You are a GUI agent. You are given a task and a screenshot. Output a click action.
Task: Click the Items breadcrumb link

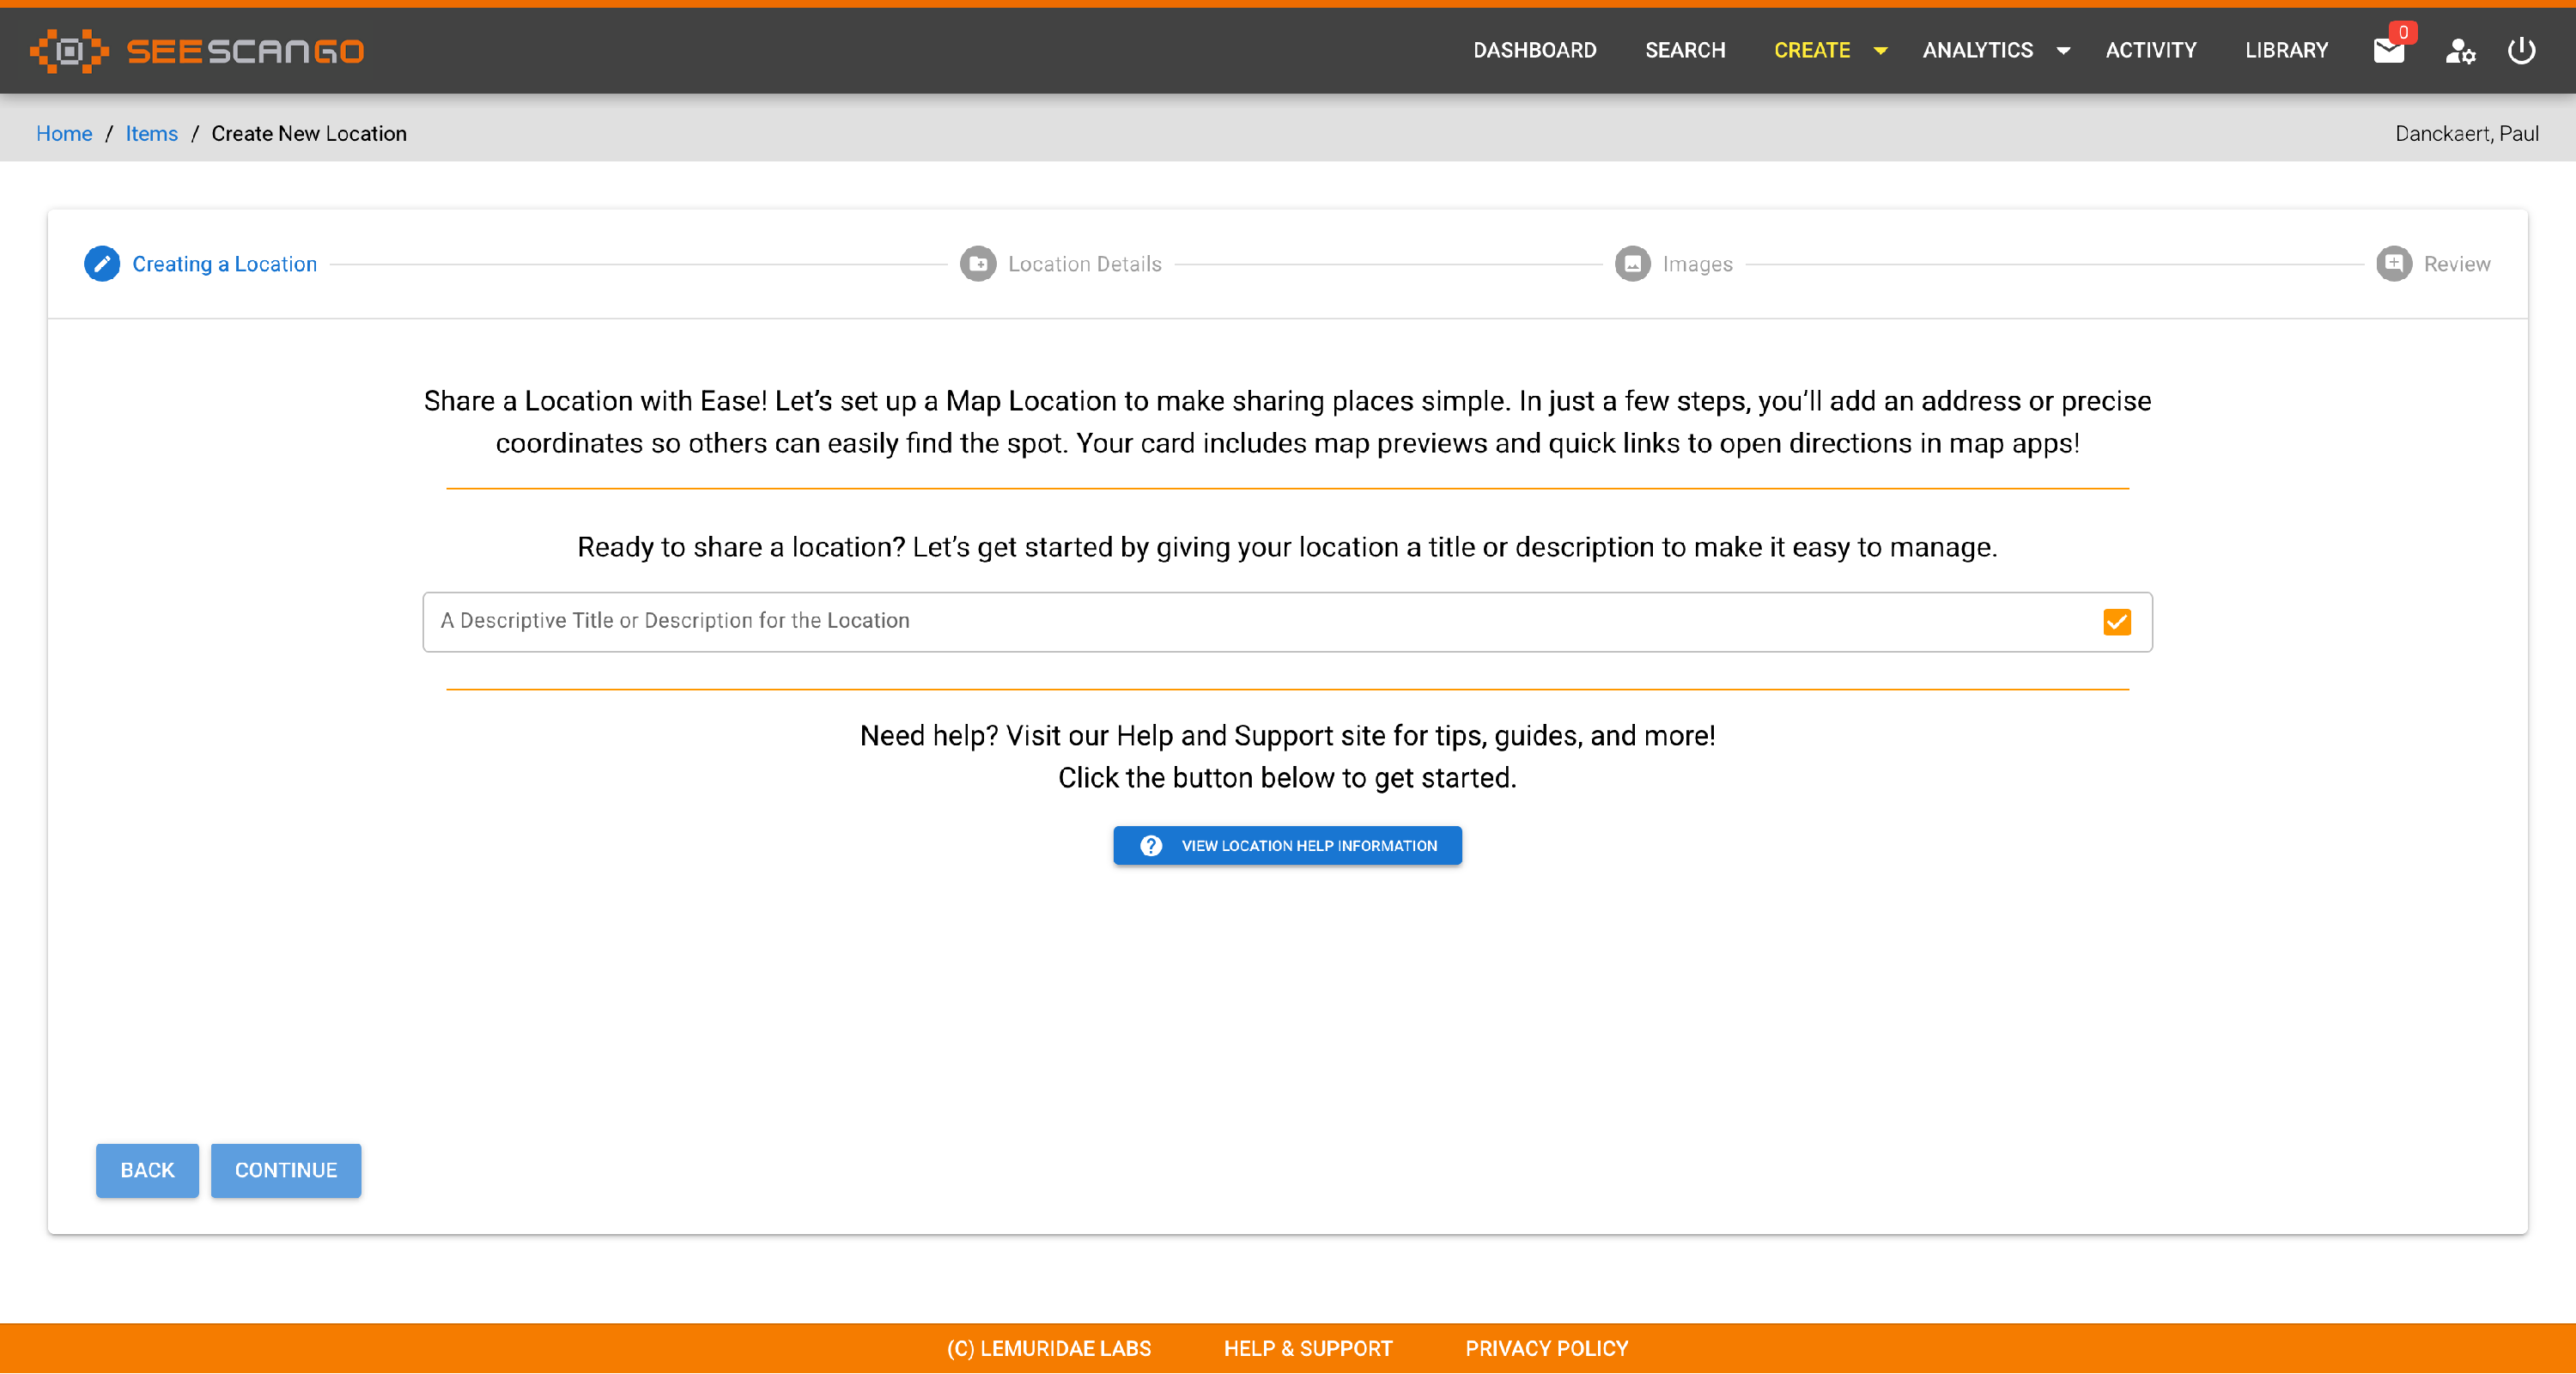[x=151, y=134]
